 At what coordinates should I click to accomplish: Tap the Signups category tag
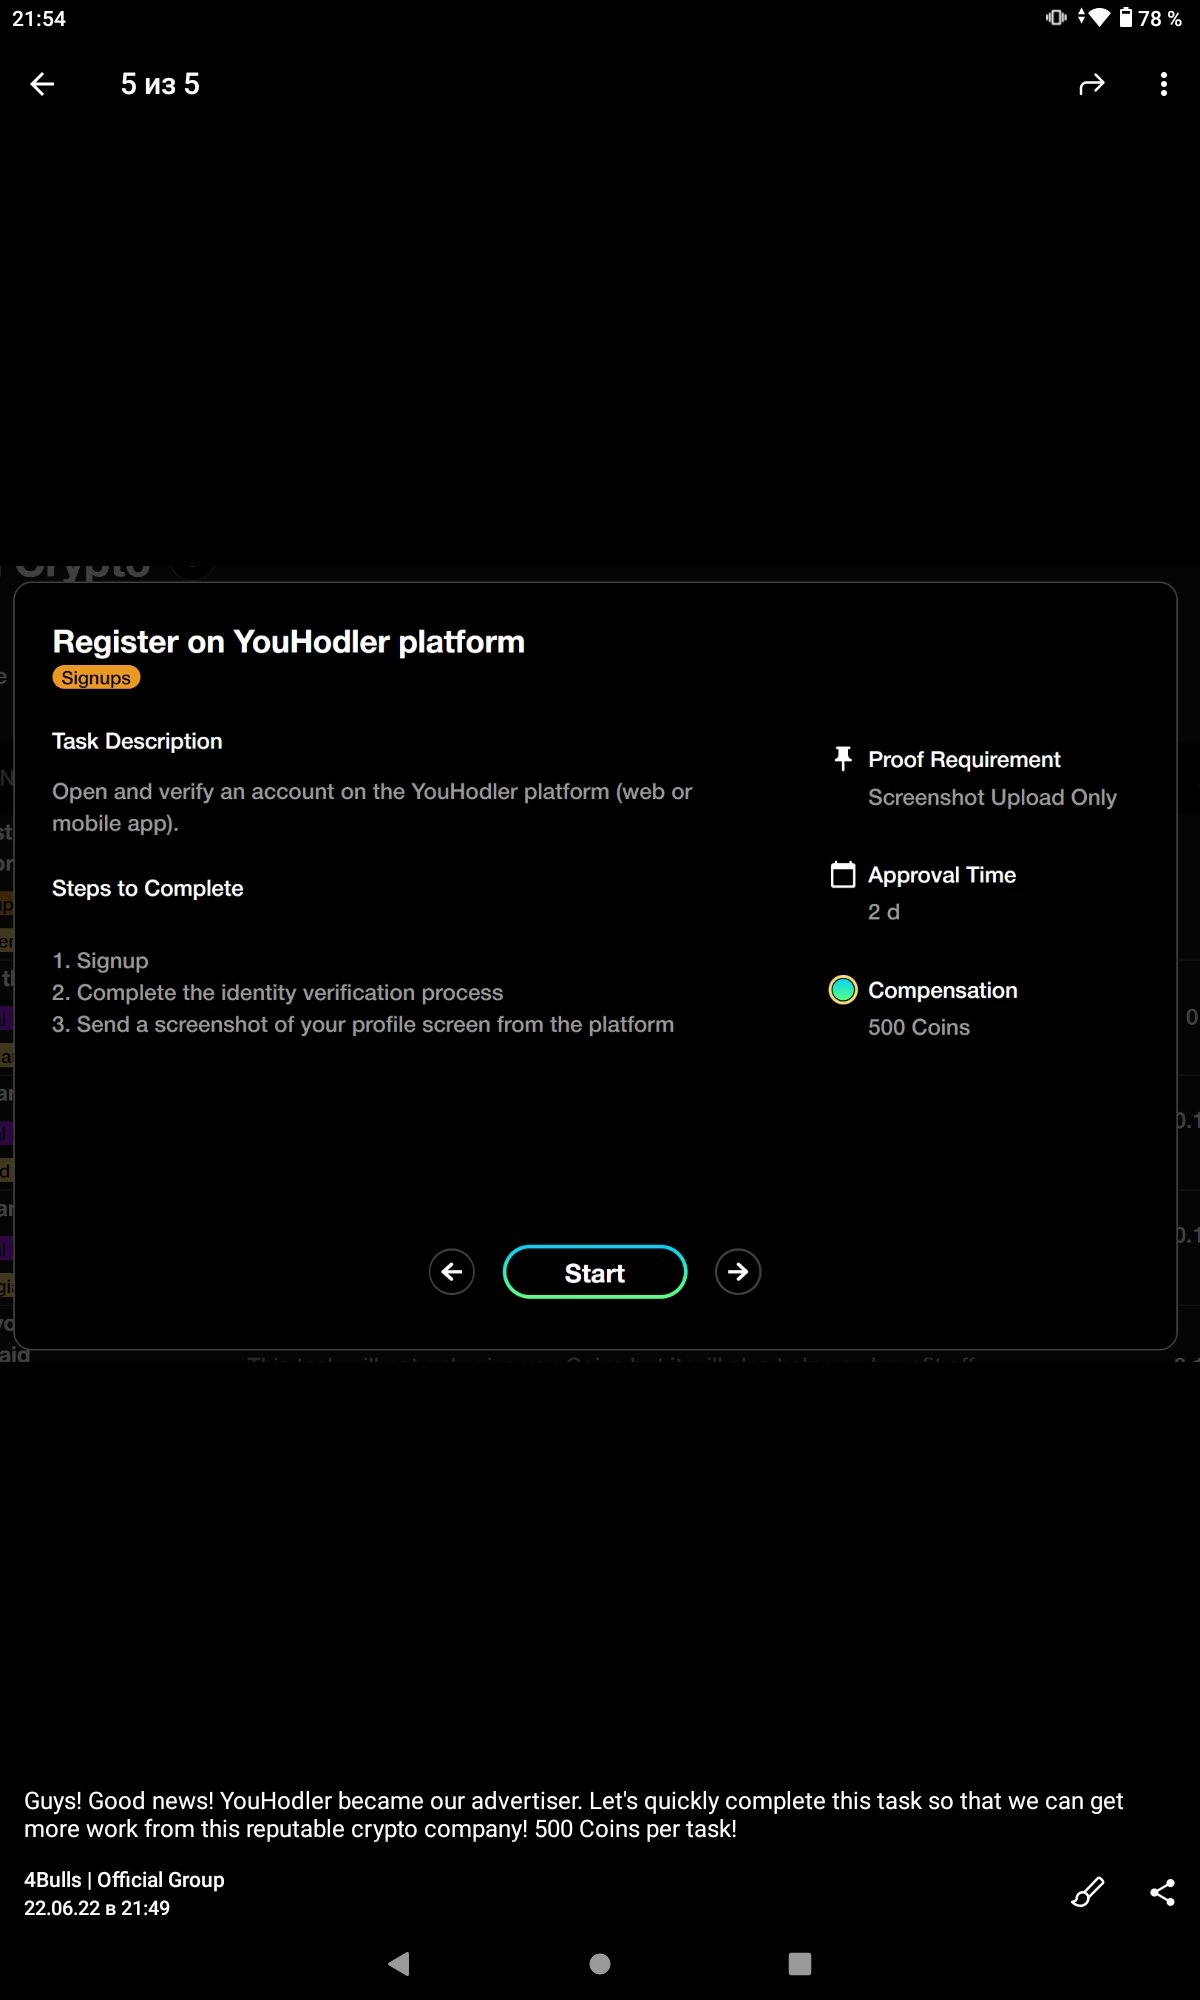click(96, 678)
